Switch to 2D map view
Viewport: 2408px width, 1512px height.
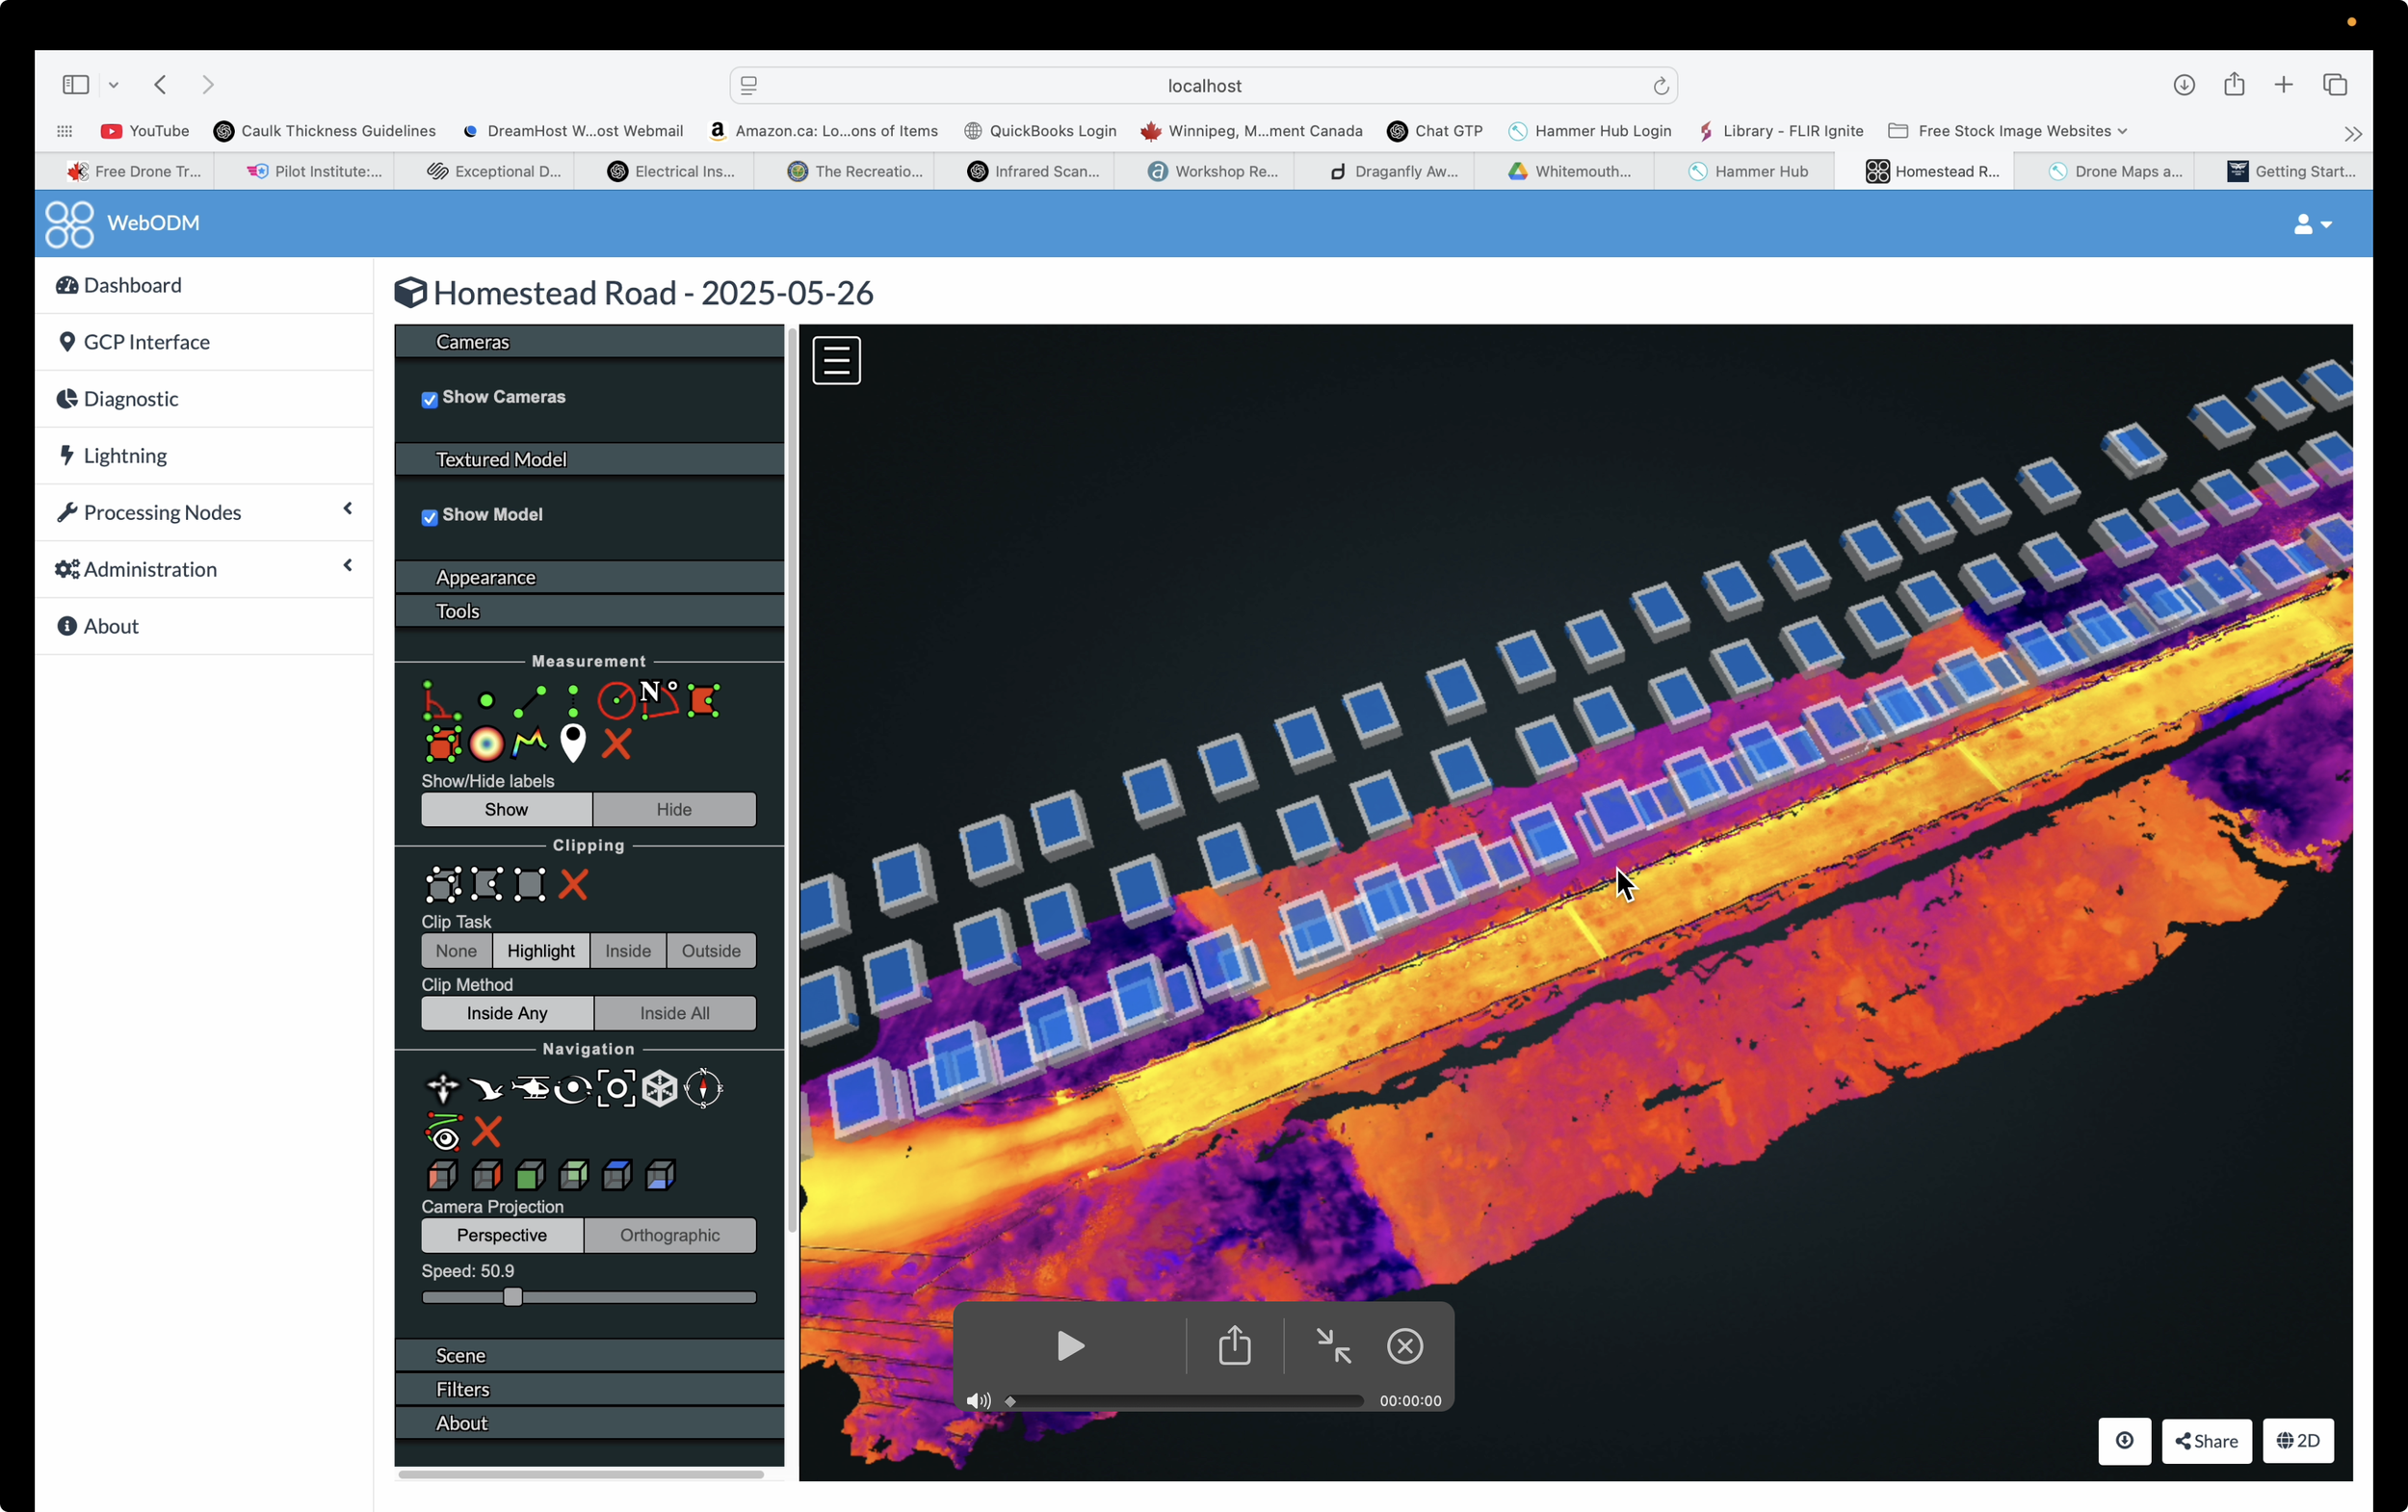(2298, 1441)
